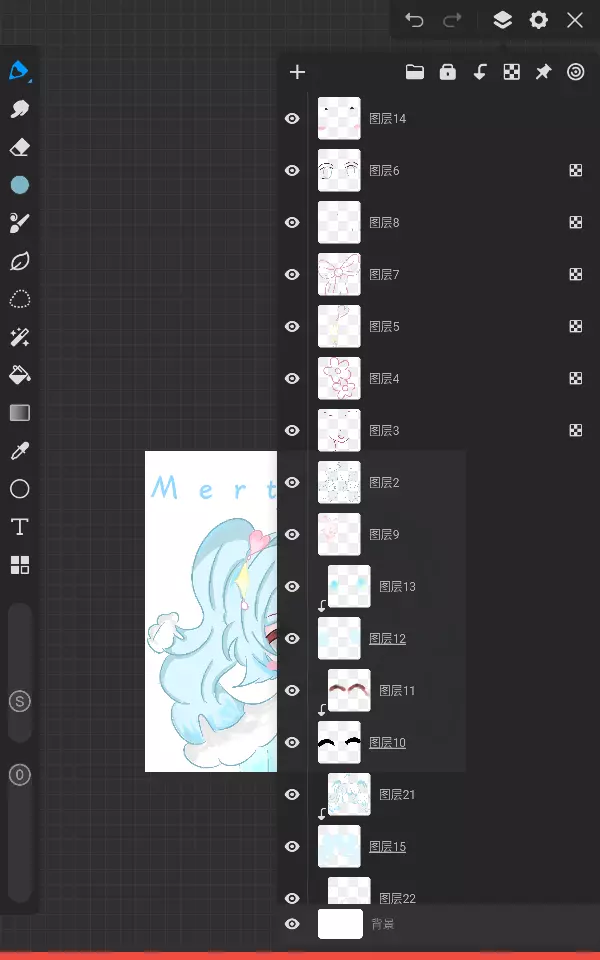Pin the layers panel
The width and height of the screenshot is (600, 960).
(544, 72)
